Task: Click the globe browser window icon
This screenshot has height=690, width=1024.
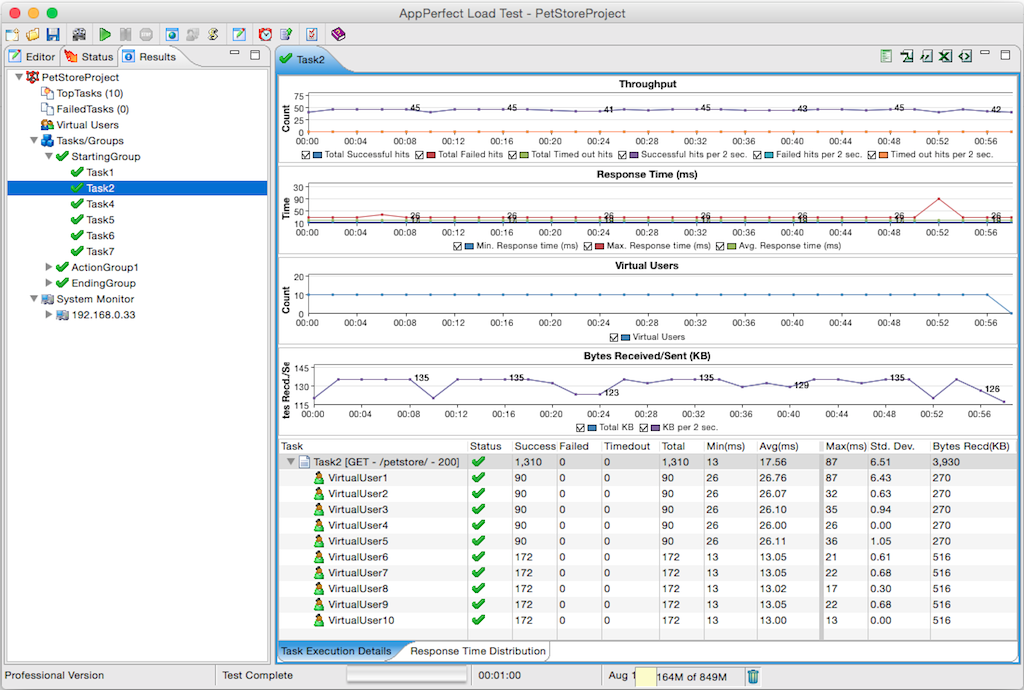Action: (172, 35)
